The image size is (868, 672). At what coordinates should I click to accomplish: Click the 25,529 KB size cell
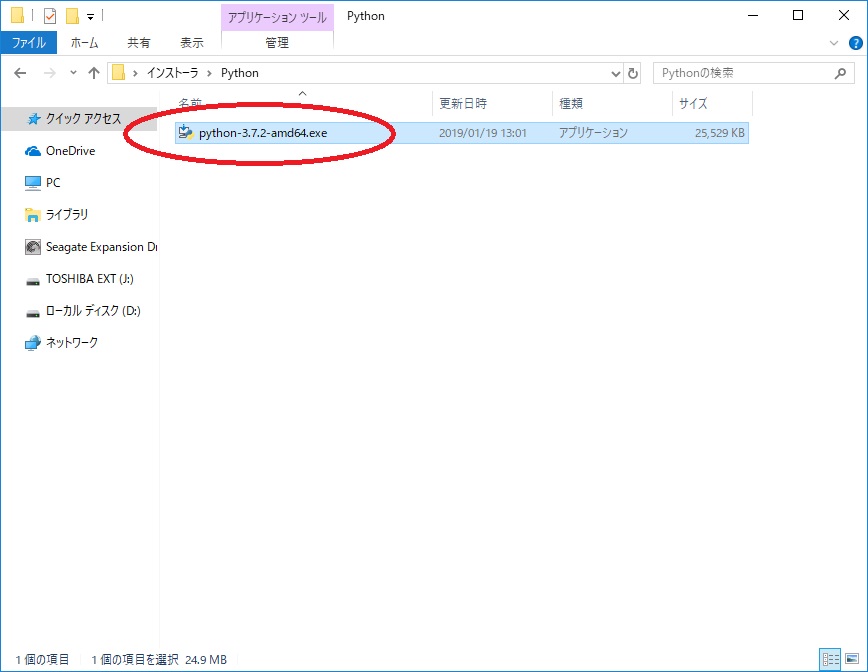tap(720, 133)
